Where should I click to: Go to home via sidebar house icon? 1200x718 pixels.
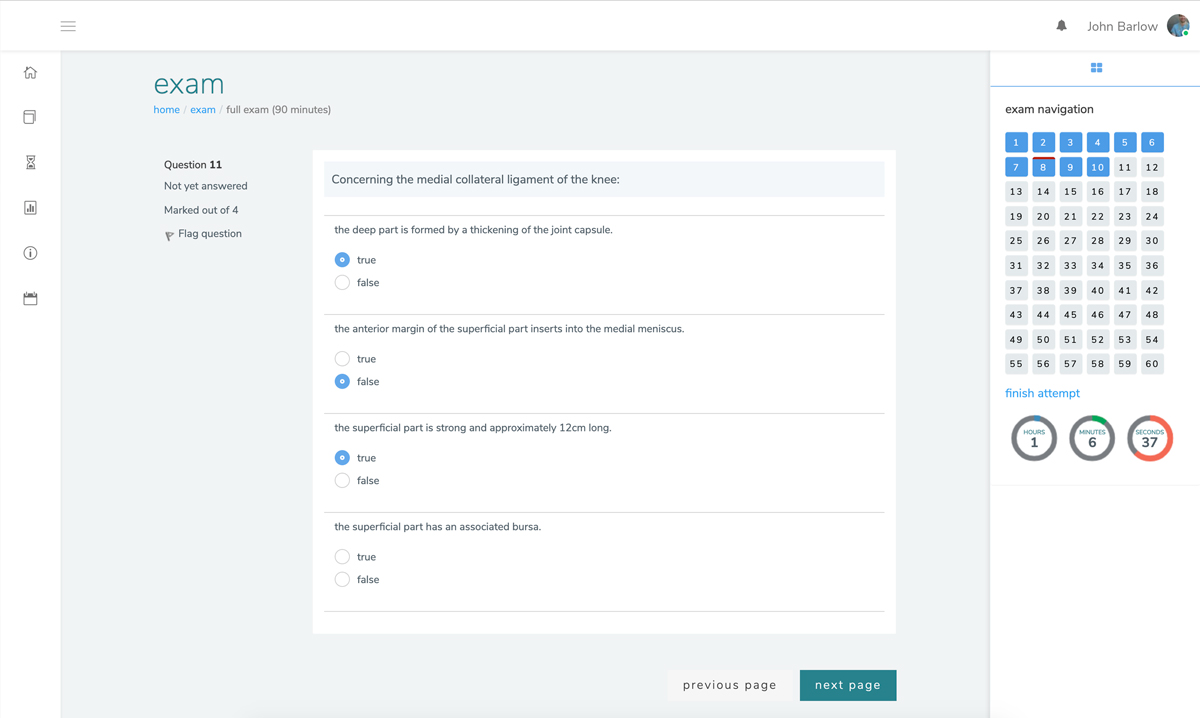30,73
